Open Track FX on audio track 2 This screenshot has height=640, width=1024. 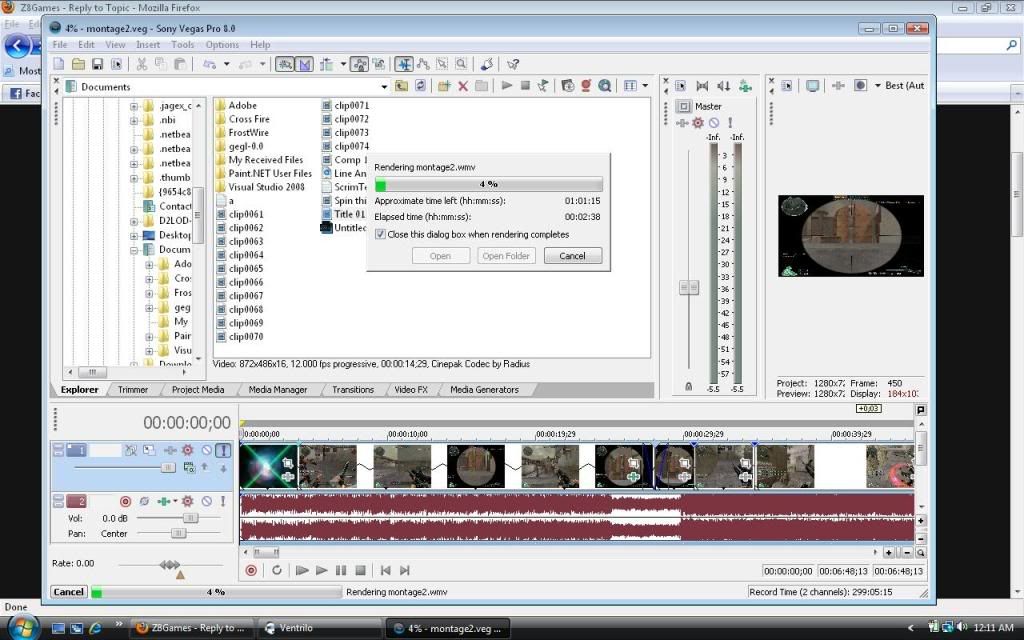187,501
